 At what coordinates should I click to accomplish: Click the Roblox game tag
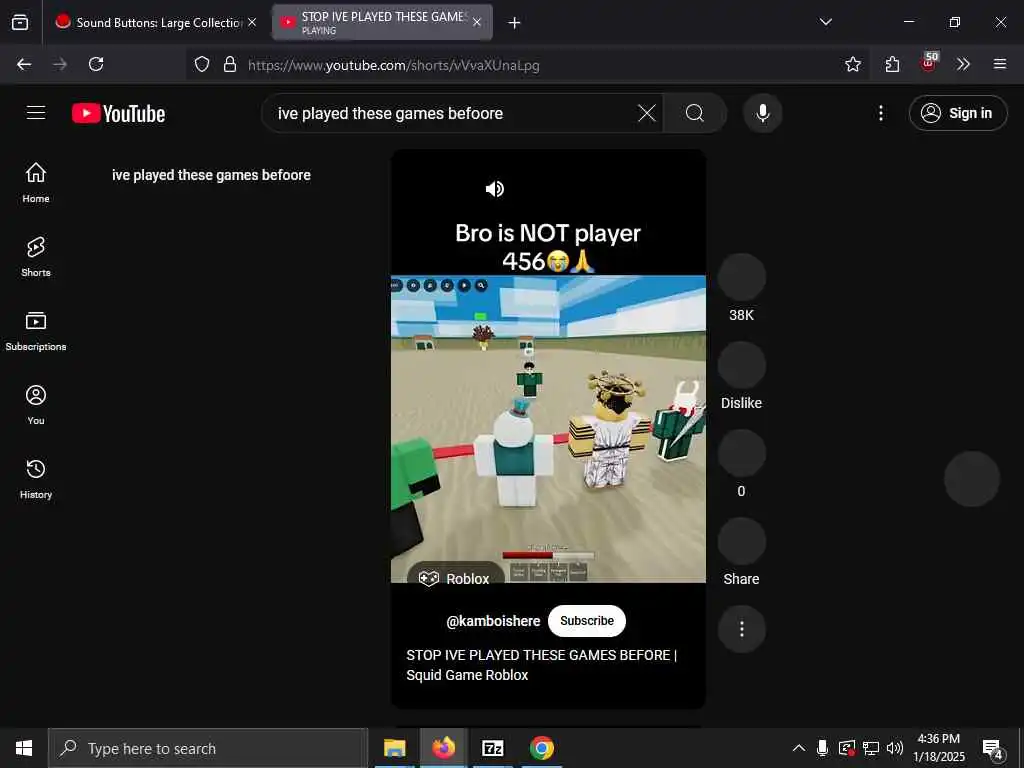coord(456,579)
